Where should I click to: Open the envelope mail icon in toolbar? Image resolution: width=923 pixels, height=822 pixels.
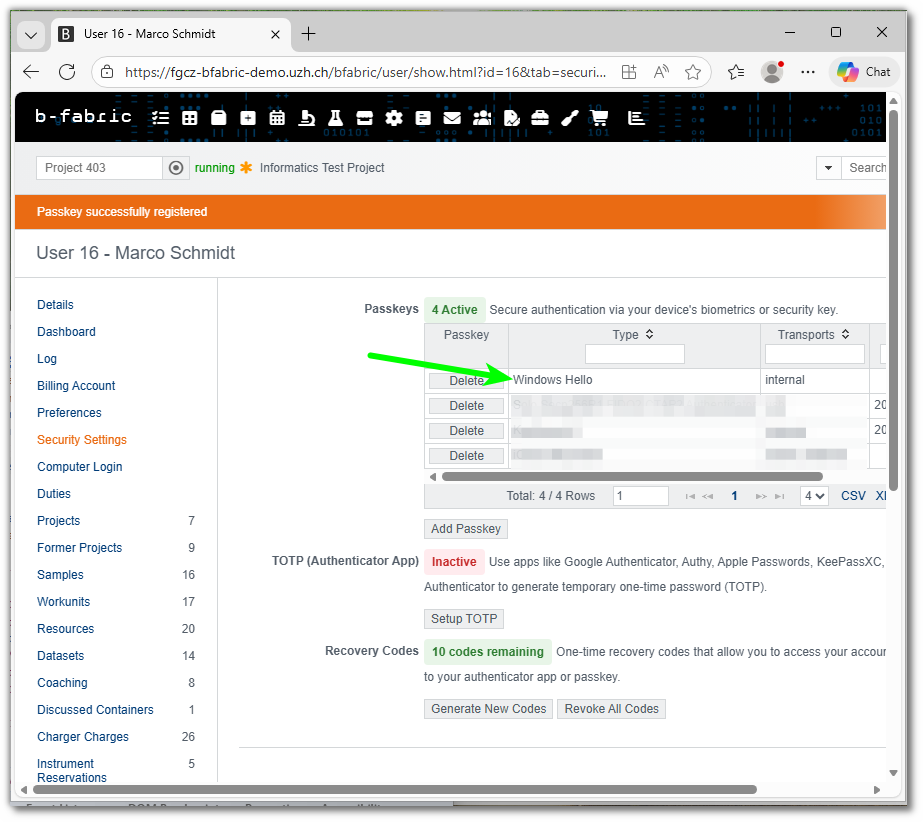click(x=451, y=118)
